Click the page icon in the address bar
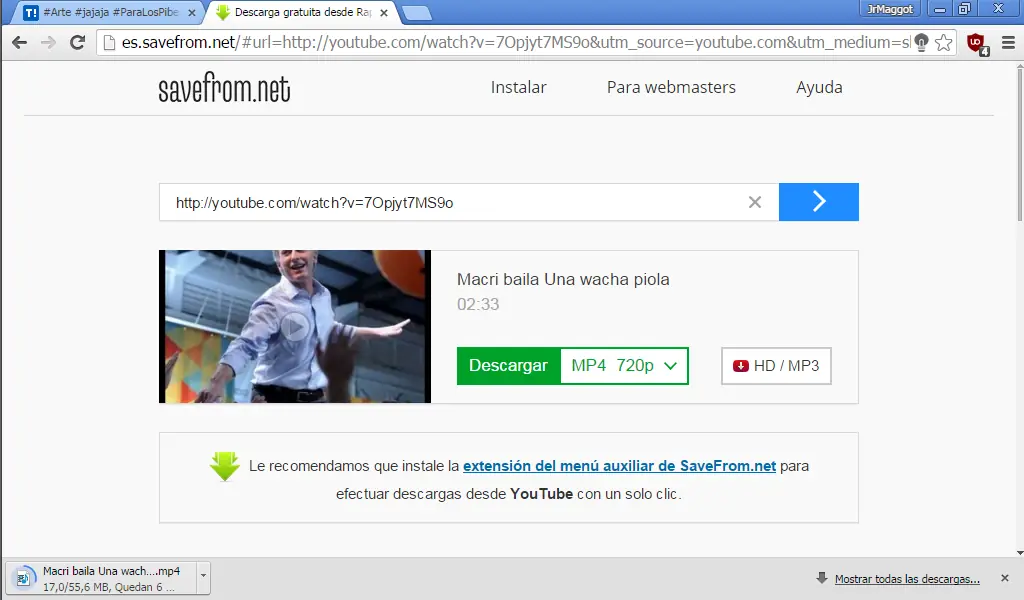 coord(110,42)
